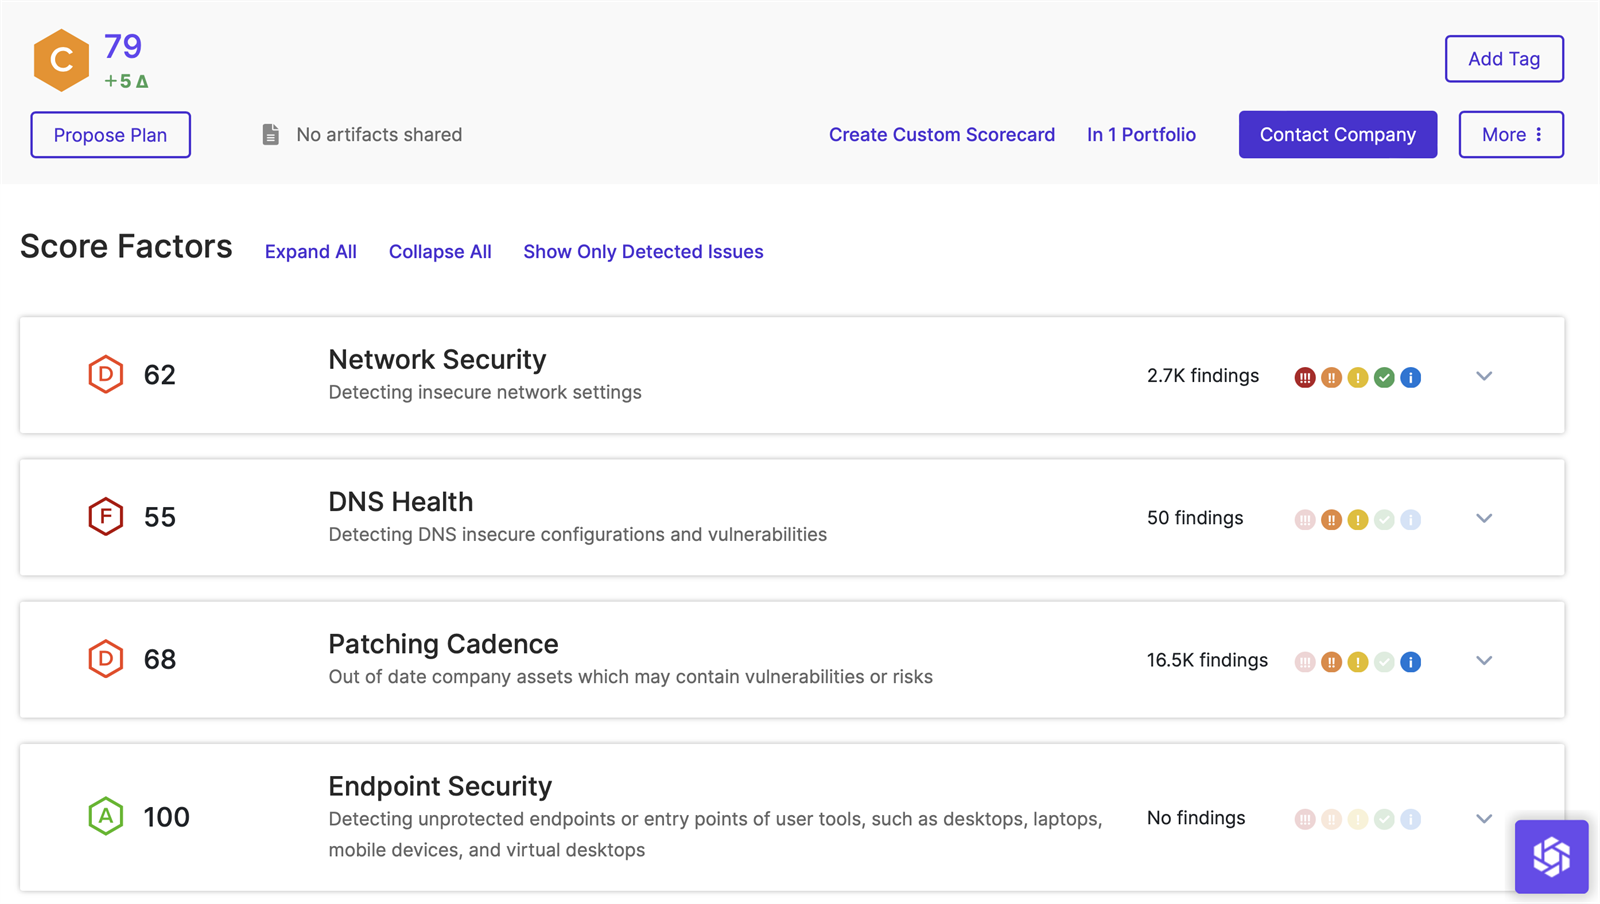Click the Network Security title
This screenshot has width=1600, height=904.
[437, 359]
